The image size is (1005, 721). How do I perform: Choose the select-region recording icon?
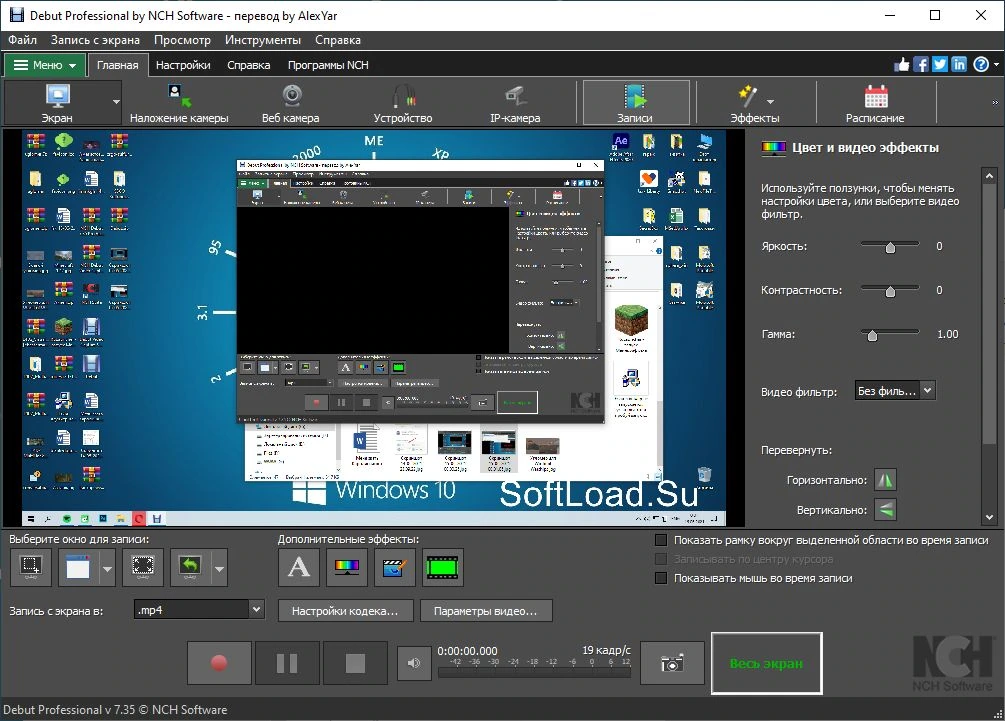pyautogui.click(x=31, y=567)
